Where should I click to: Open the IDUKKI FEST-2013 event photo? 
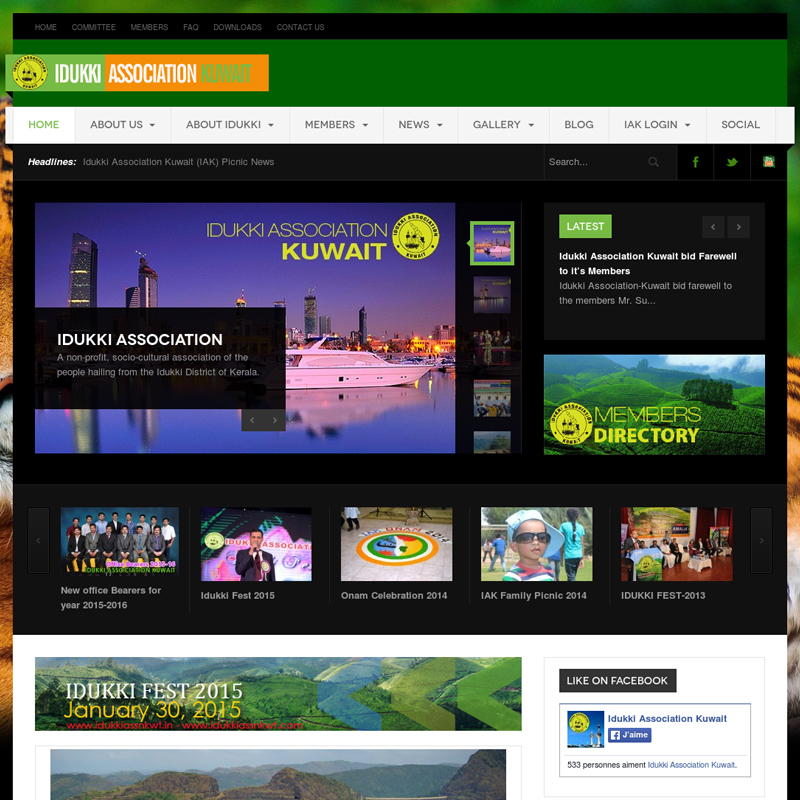click(x=677, y=544)
